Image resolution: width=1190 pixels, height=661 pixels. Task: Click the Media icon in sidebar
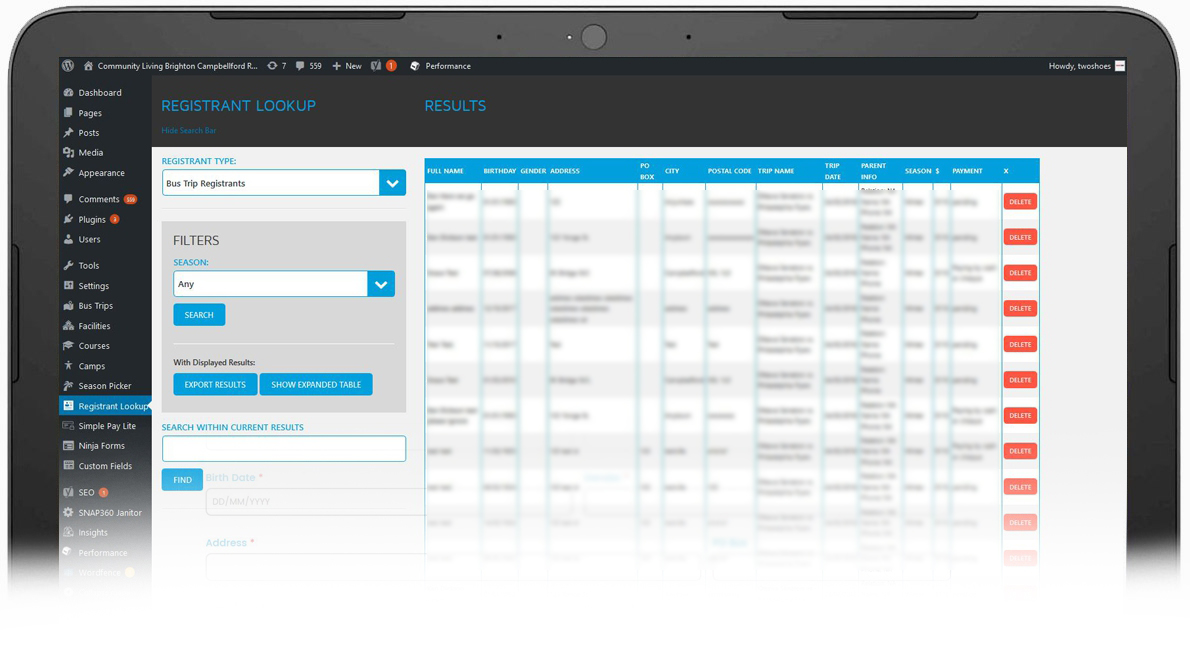pos(68,153)
